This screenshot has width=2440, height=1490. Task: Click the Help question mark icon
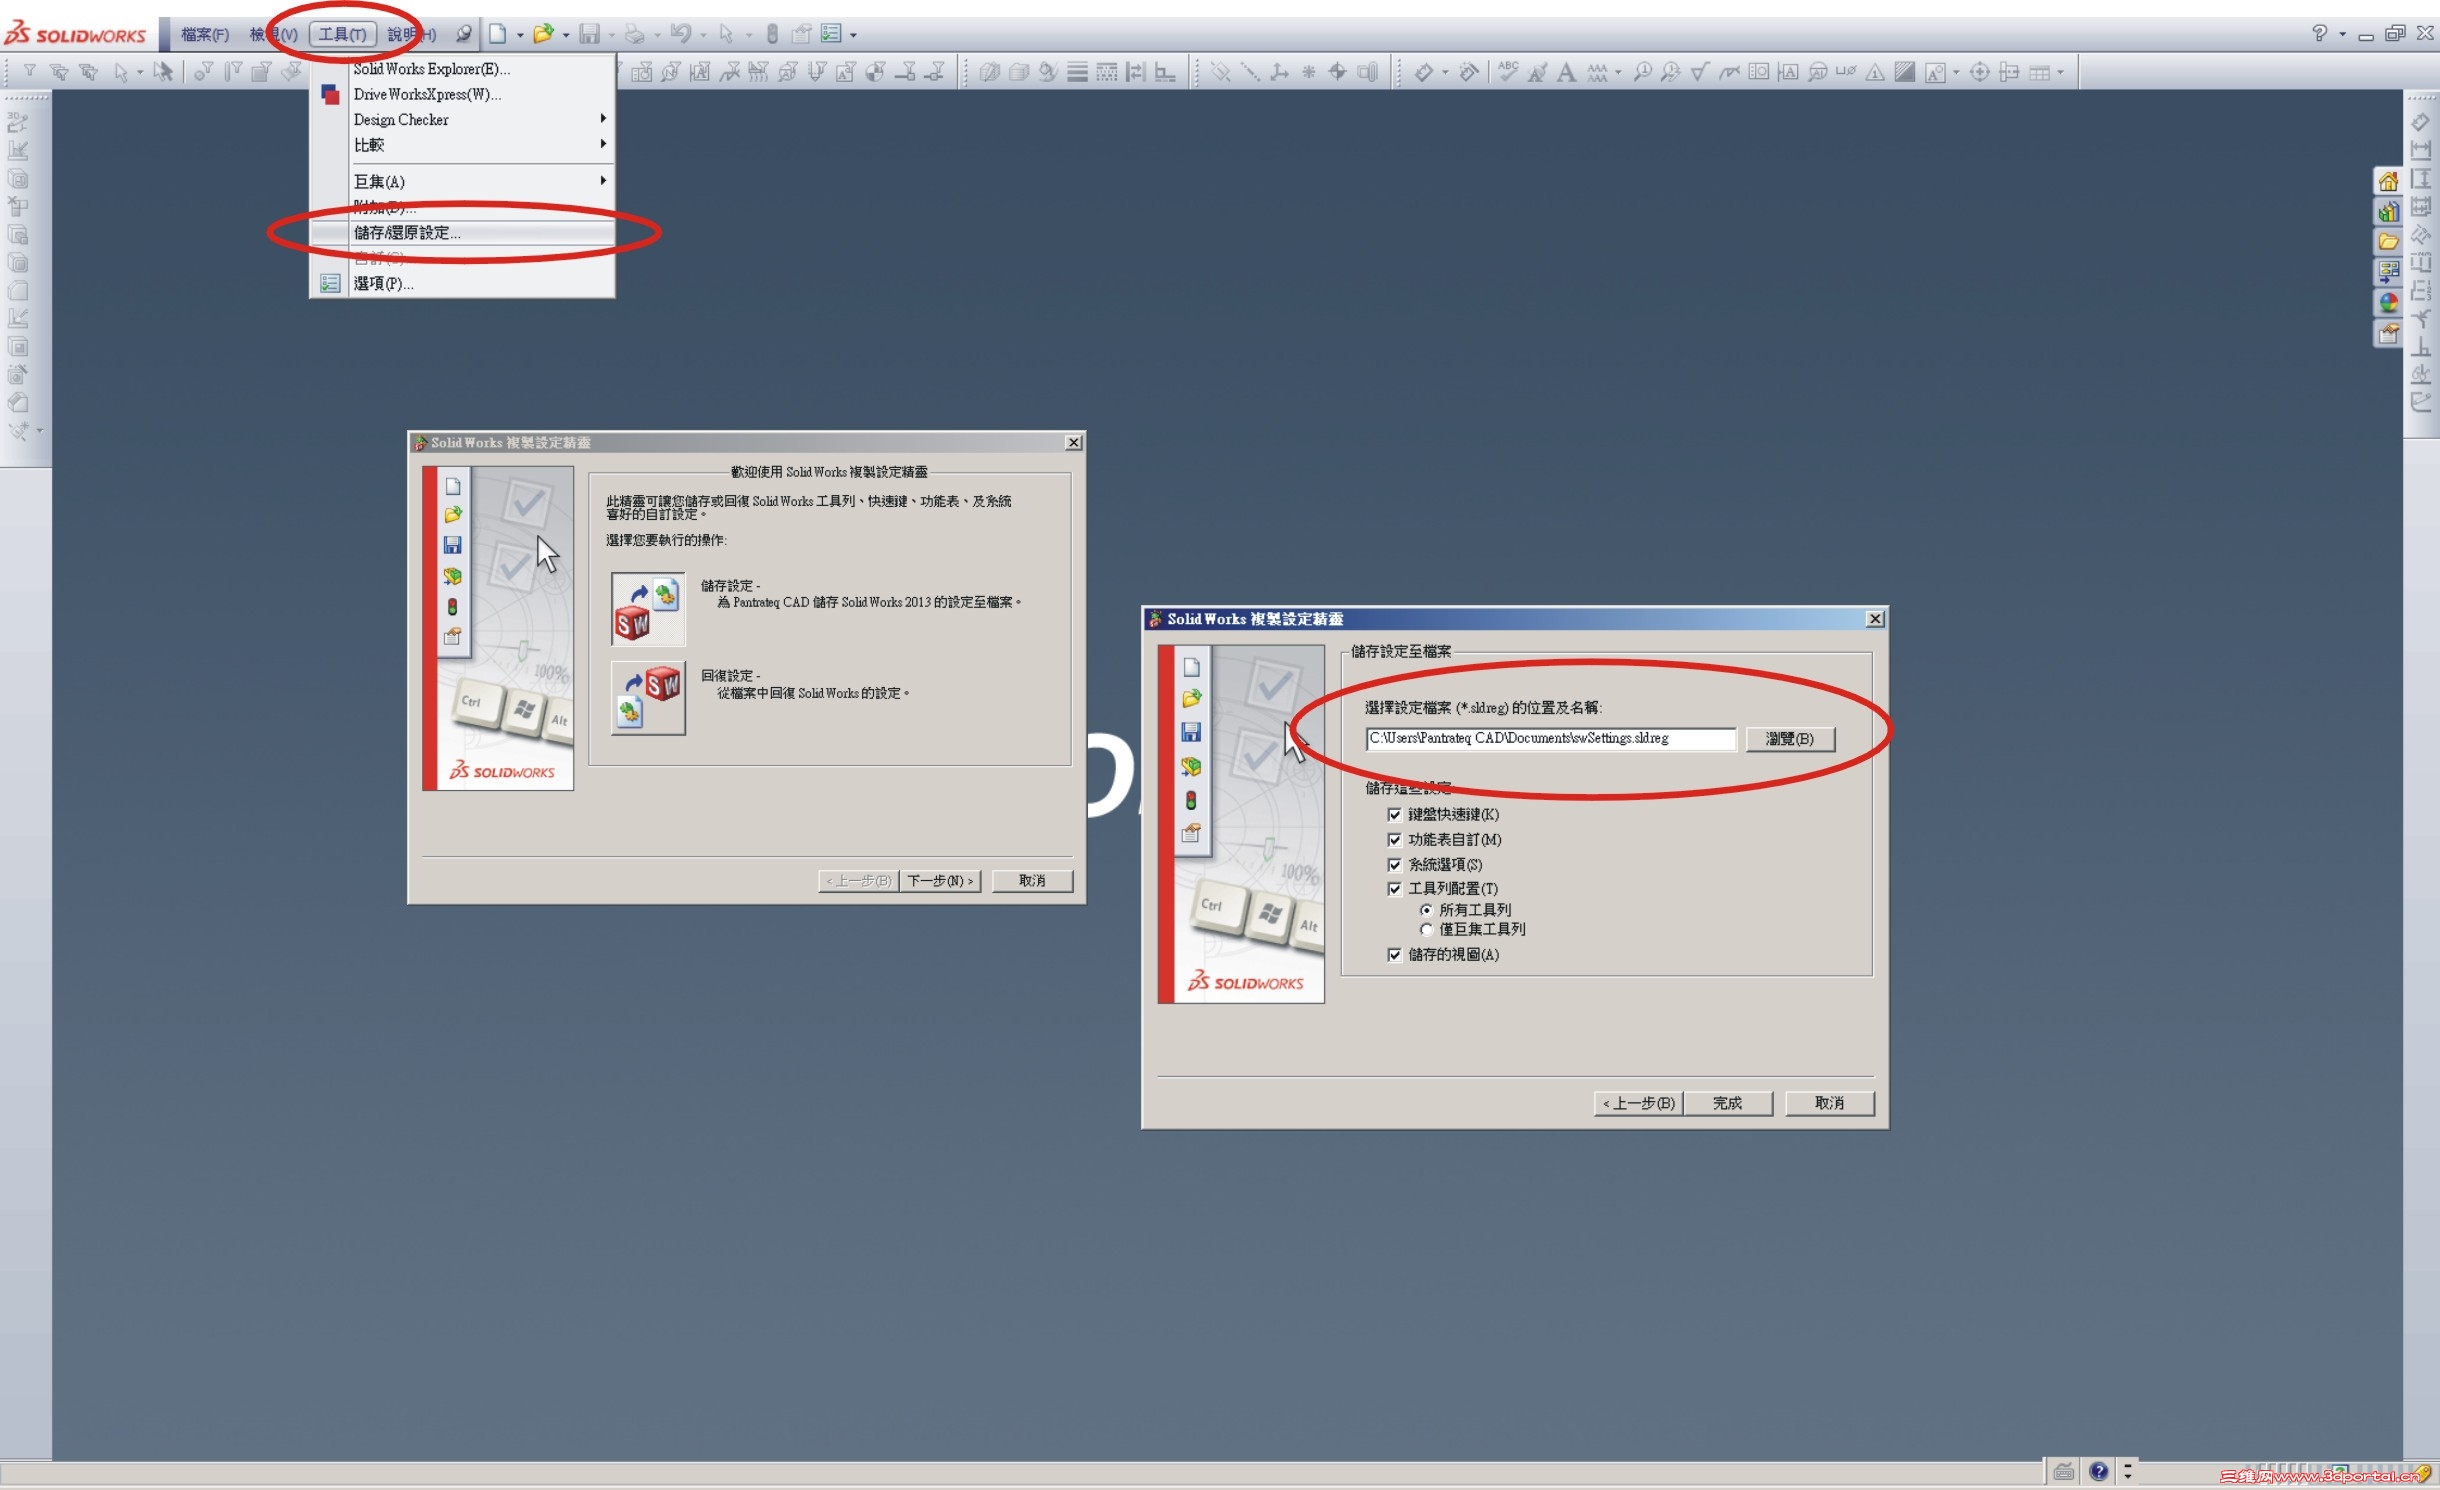pos(2320,33)
